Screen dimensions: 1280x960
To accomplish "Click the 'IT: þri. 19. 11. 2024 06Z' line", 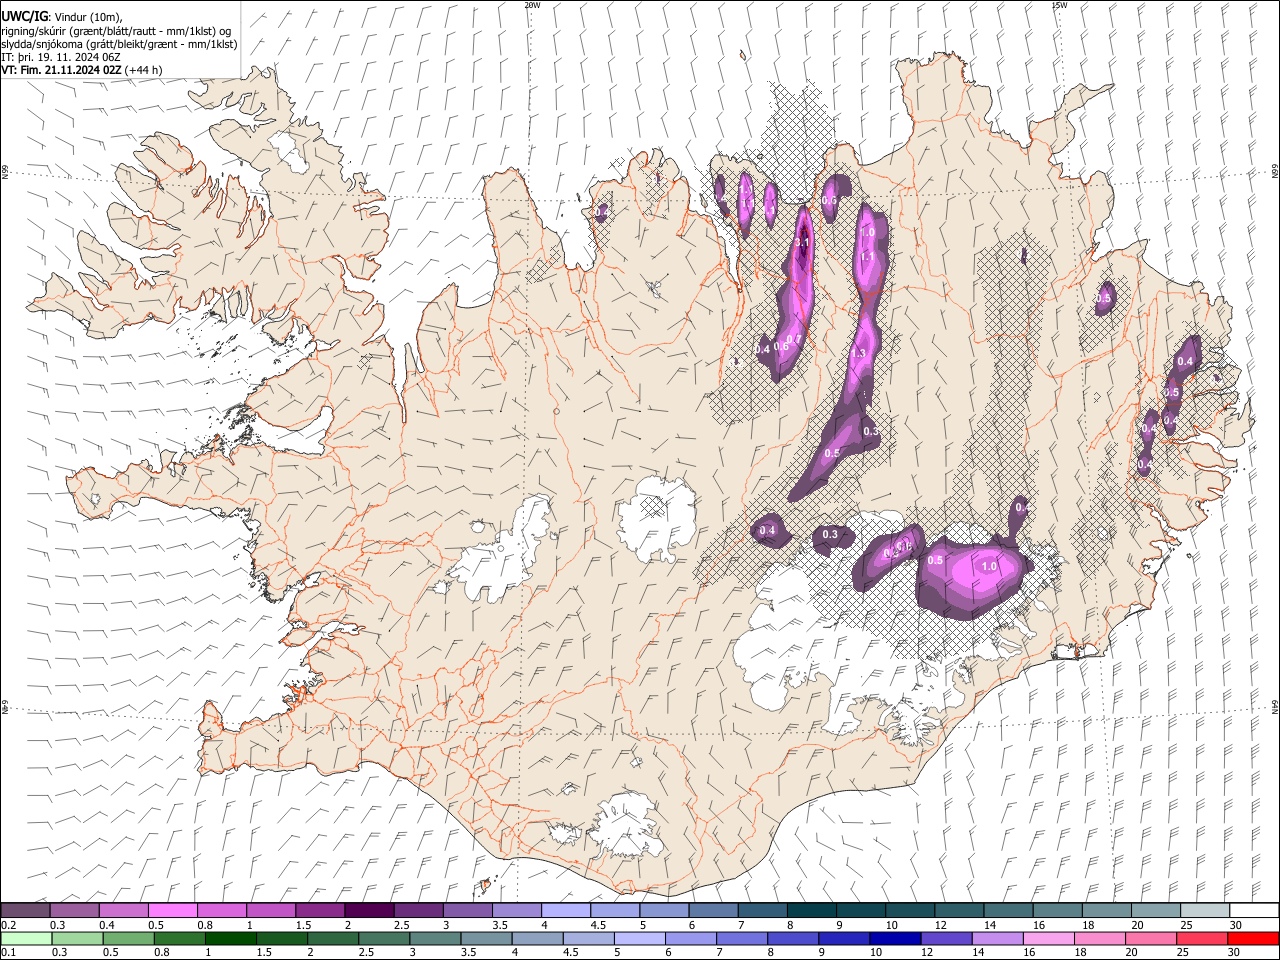I will pyautogui.click(x=61, y=57).
